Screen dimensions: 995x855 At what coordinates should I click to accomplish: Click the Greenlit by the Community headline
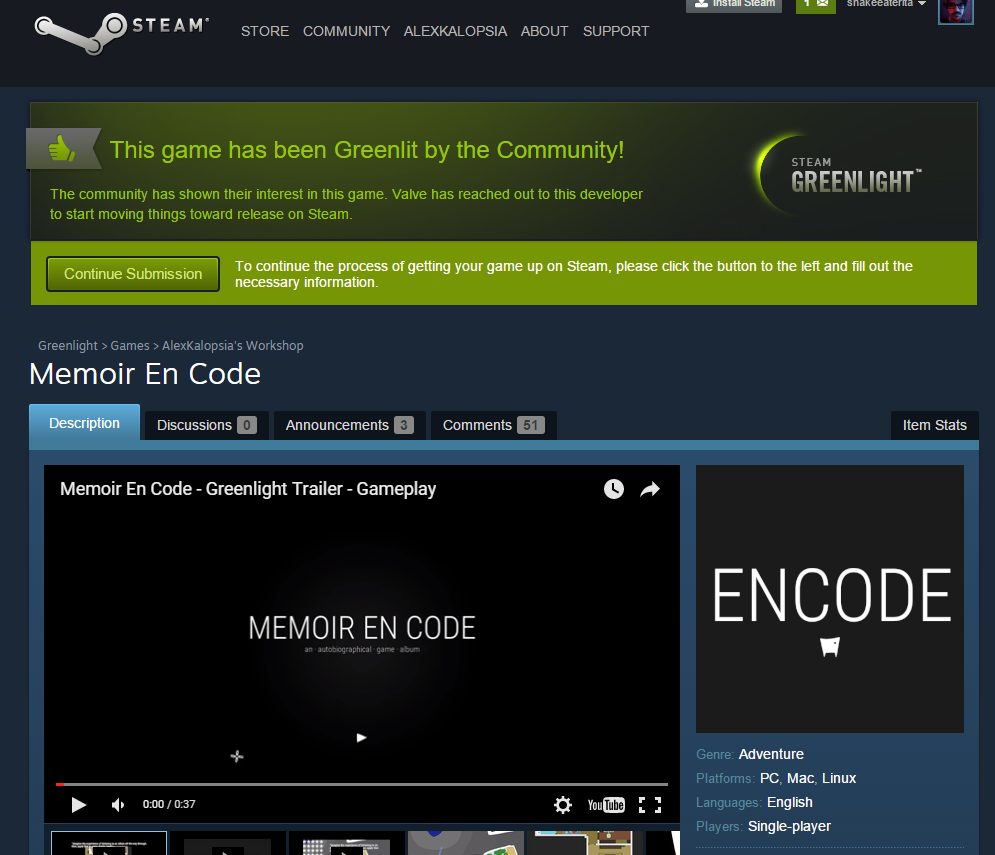pos(367,150)
